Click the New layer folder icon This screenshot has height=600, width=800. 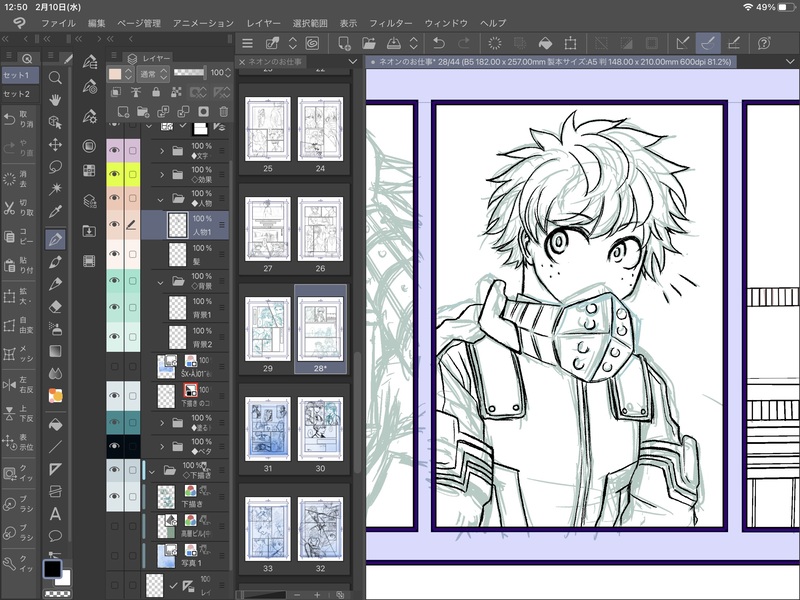(143, 112)
